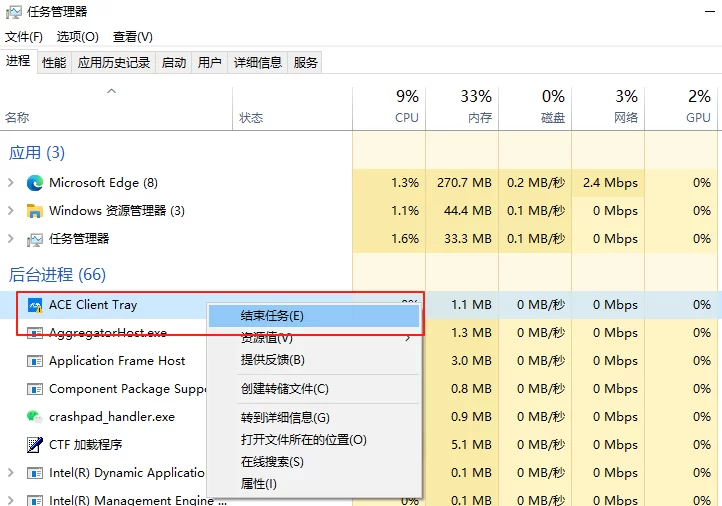Choose 打开文件所在的位置(O) from context menu
Screen dimensions: 722x506
pos(303,440)
